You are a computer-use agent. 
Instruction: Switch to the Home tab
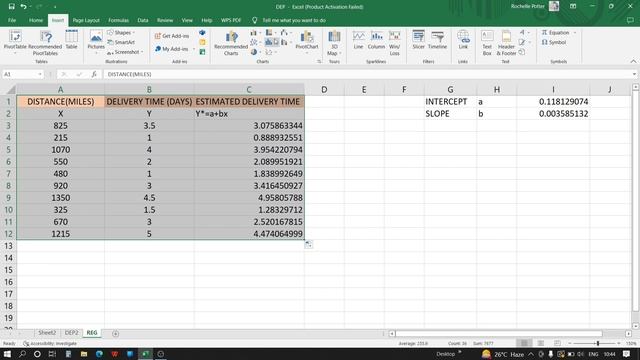click(36, 20)
